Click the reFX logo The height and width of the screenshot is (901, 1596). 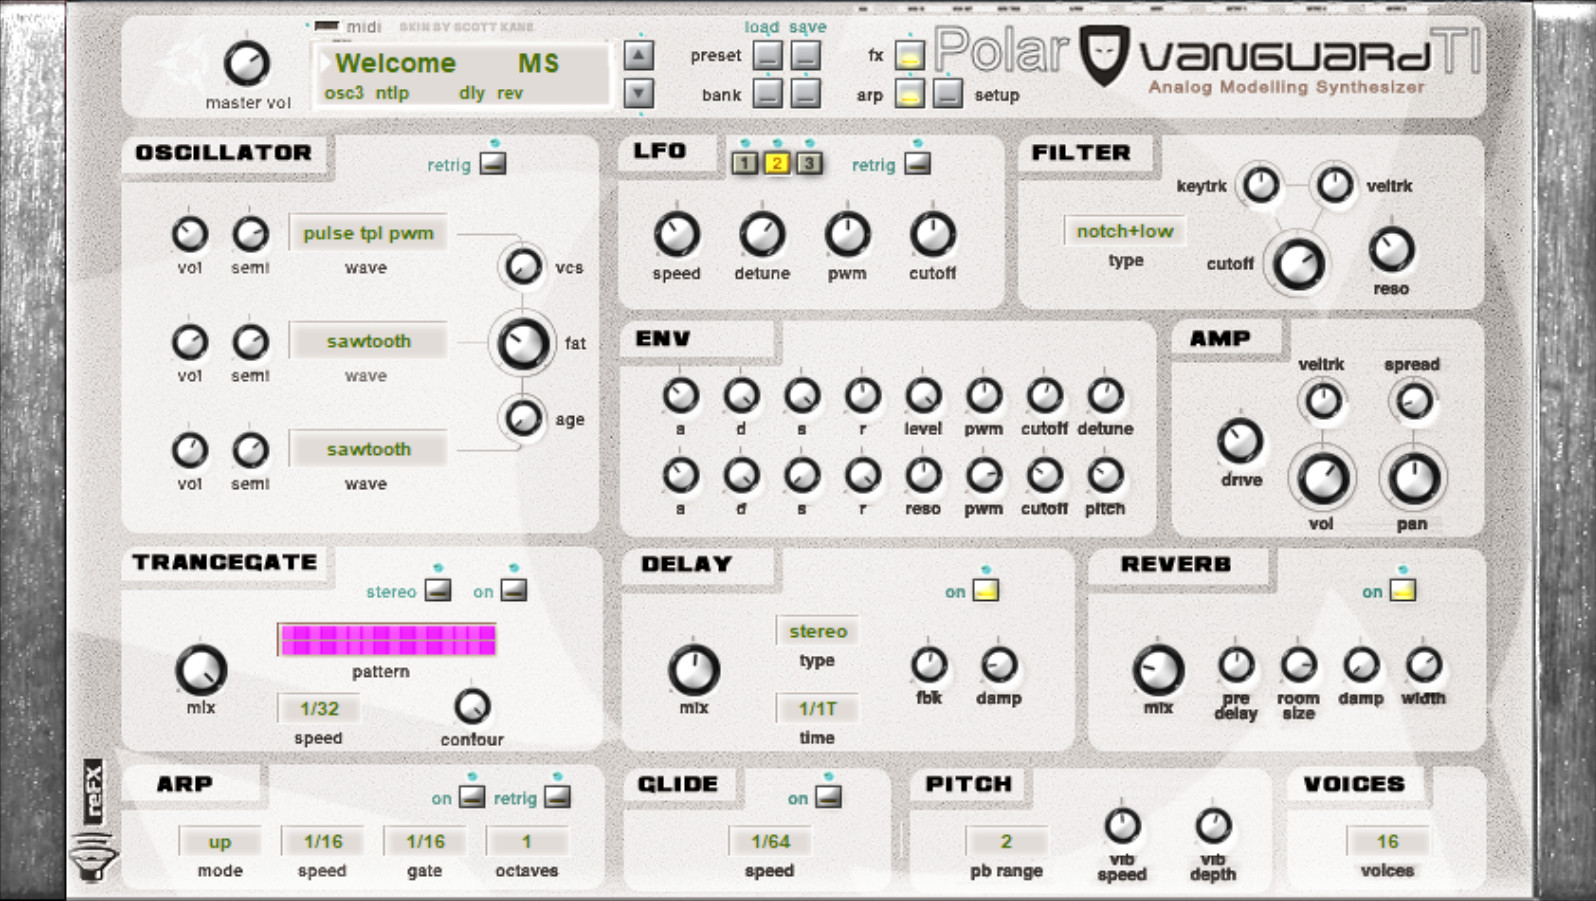pyautogui.click(x=93, y=791)
